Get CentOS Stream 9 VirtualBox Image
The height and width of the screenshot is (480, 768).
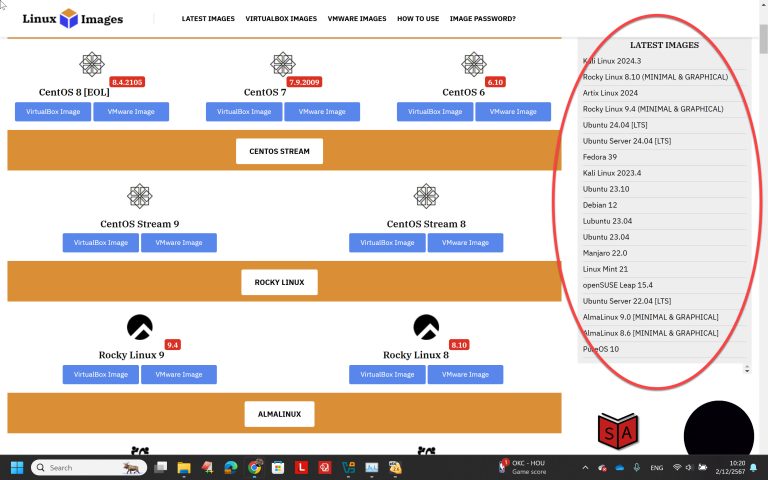coord(101,242)
